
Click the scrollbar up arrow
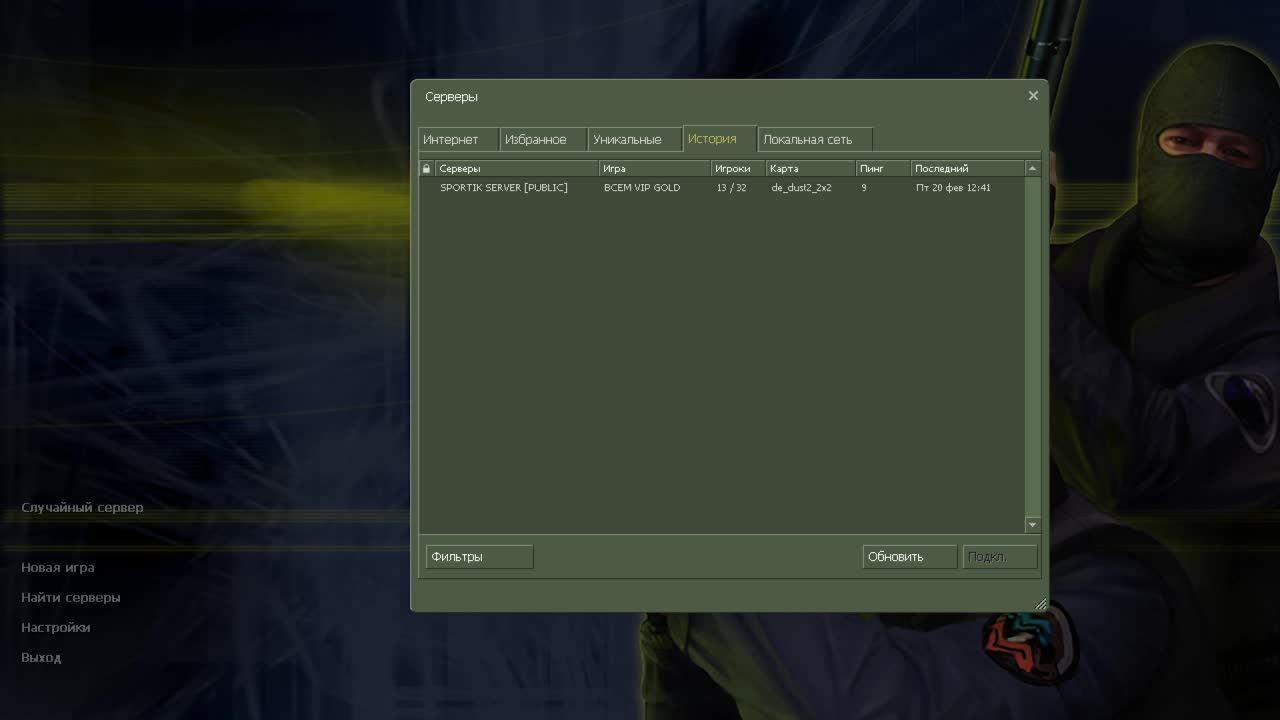click(x=1033, y=168)
